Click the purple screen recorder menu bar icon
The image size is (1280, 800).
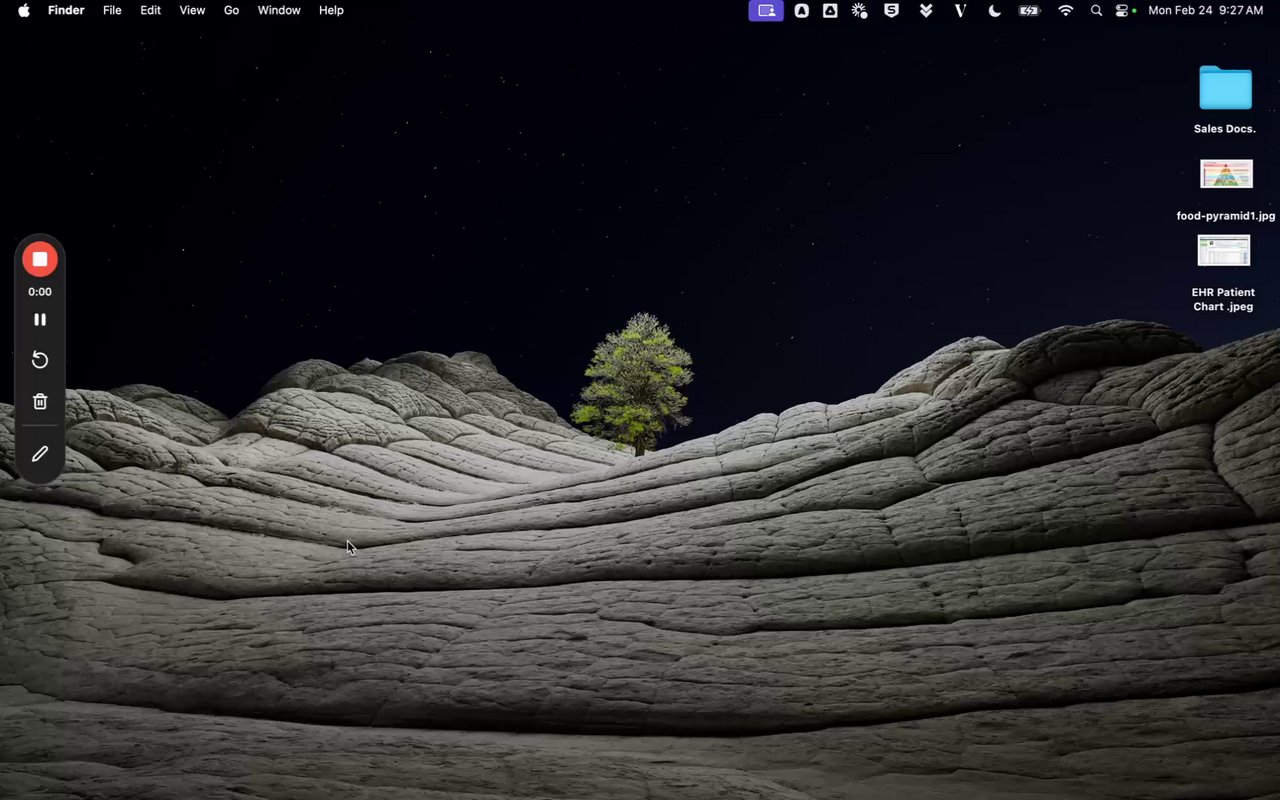click(766, 10)
